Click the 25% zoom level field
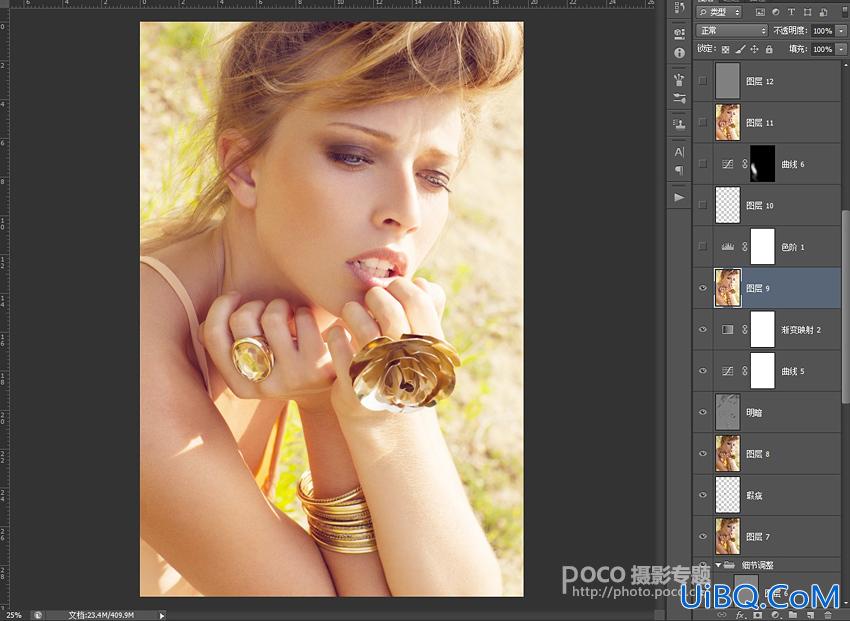The width and height of the screenshot is (850, 621). (x=14, y=615)
